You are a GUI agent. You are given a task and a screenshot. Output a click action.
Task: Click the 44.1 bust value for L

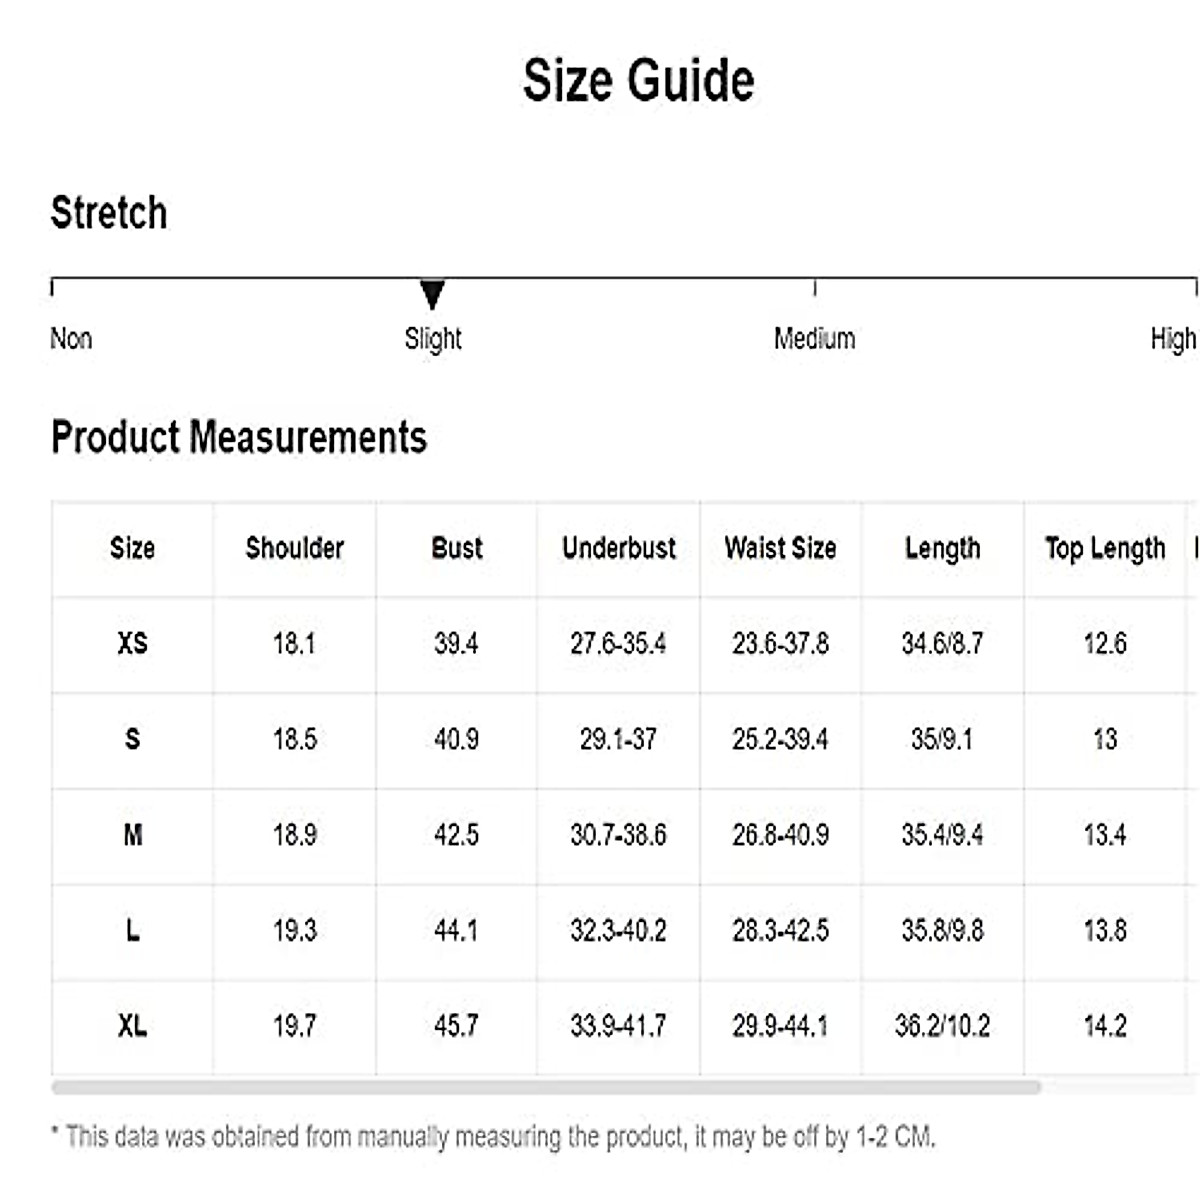pyautogui.click(x=456, y=931)
